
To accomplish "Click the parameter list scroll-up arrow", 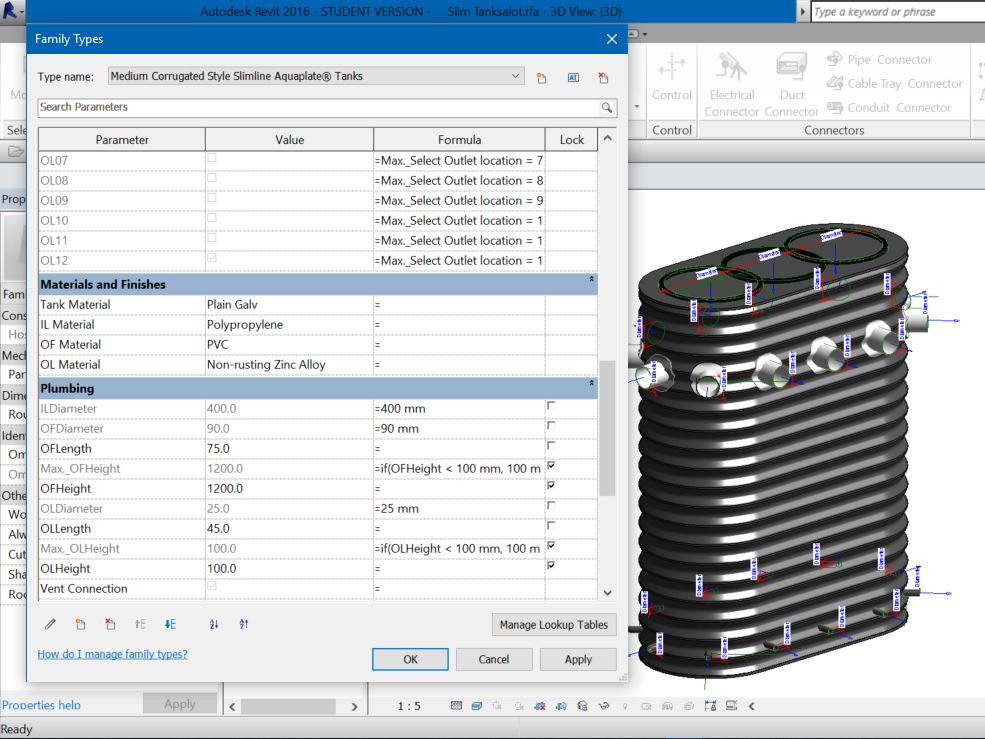I will pyautogui.click(x=607, y=138).
